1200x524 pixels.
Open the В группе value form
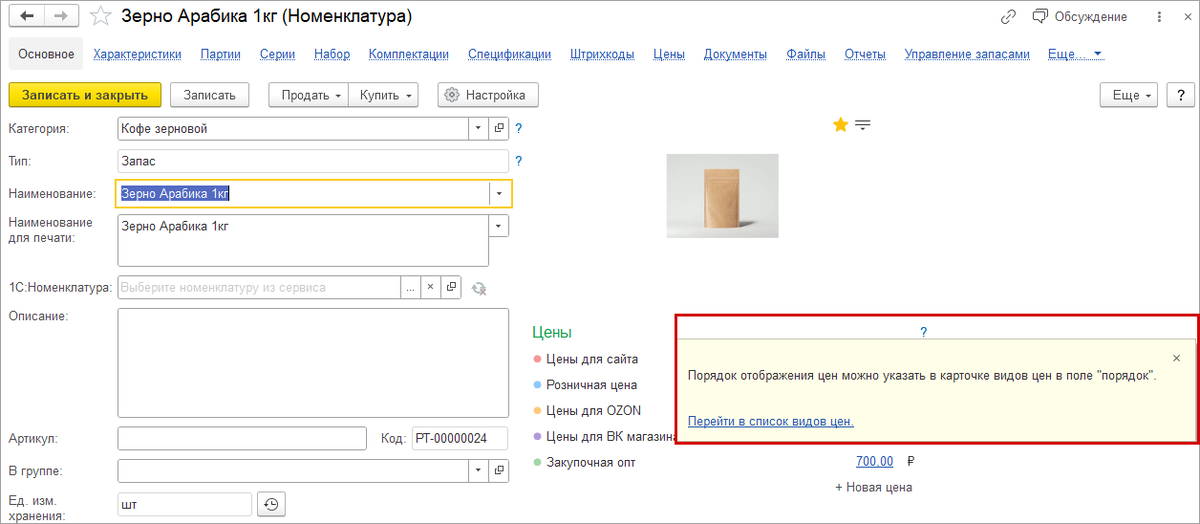click(x=499, y=469)
